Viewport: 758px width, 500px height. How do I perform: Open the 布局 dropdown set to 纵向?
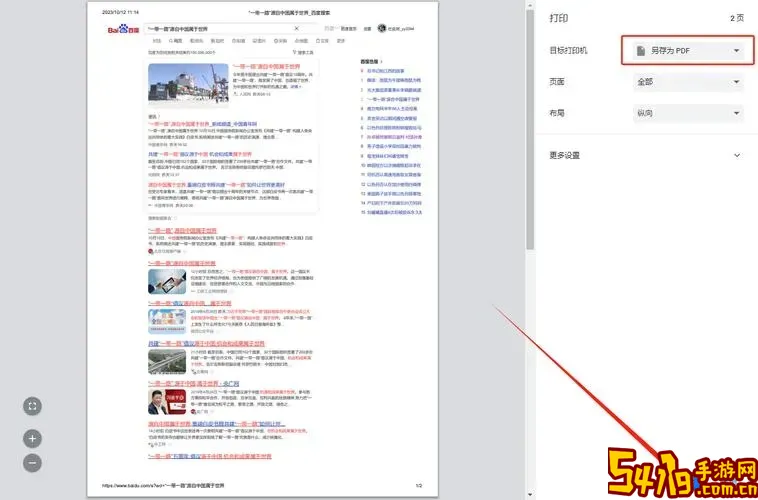tap(688, 113)
